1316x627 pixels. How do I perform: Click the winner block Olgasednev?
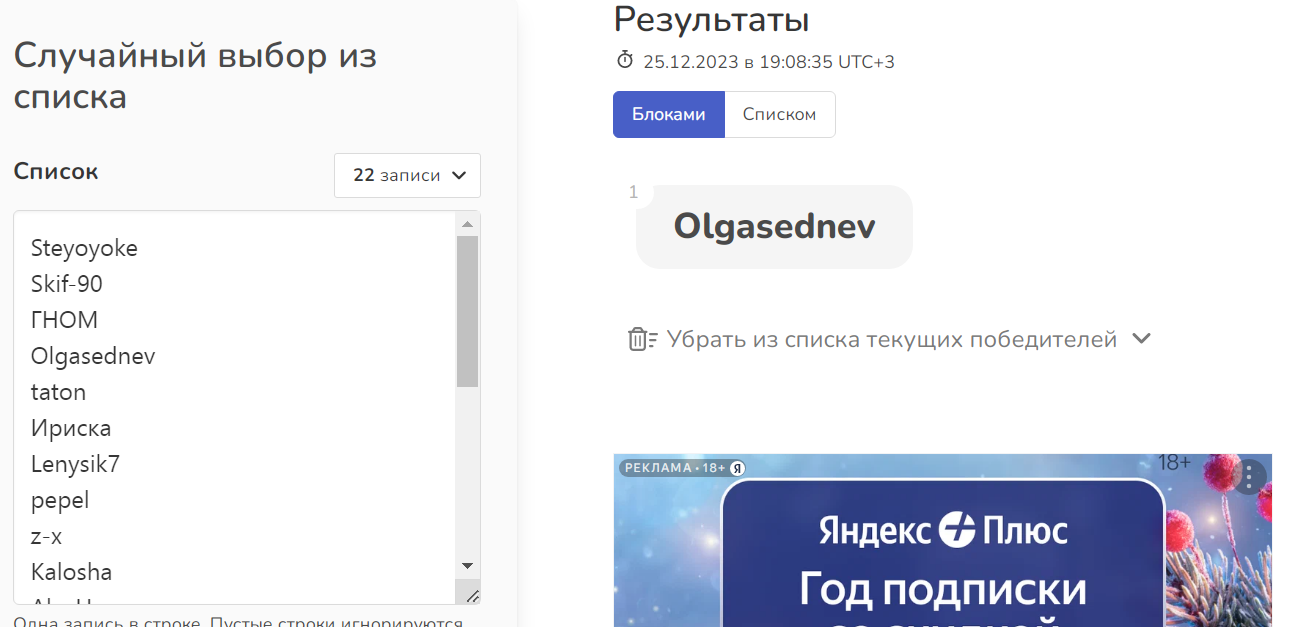pos(774,226)
